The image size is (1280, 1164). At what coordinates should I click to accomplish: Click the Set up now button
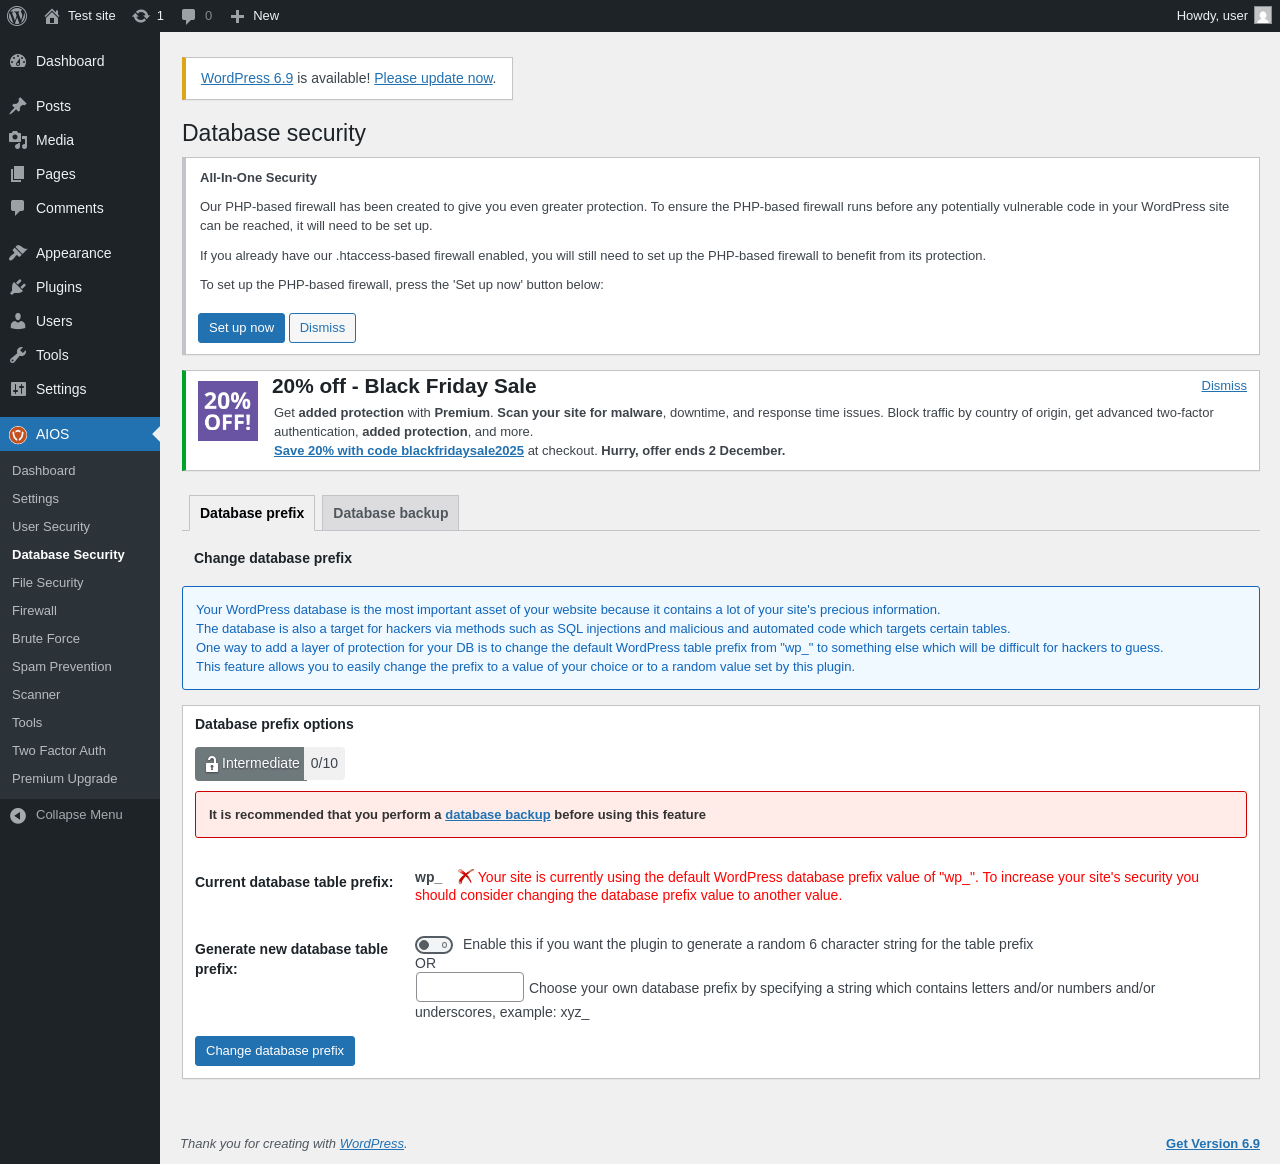(241, 328)
